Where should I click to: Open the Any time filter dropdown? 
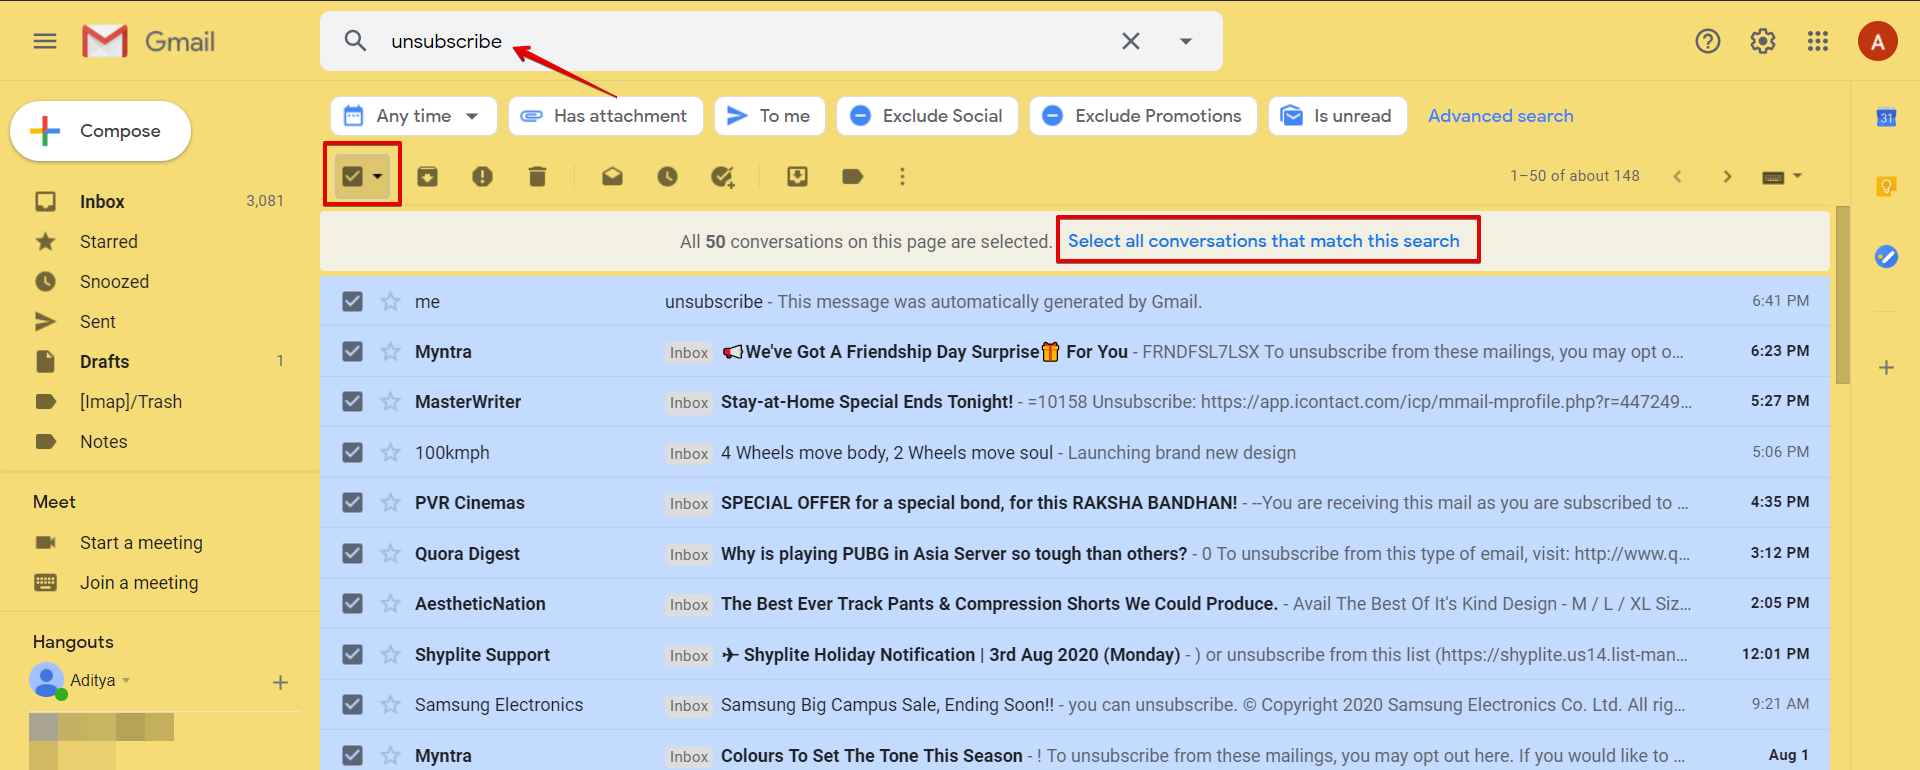pyautogui.click(x=413, y=116)
